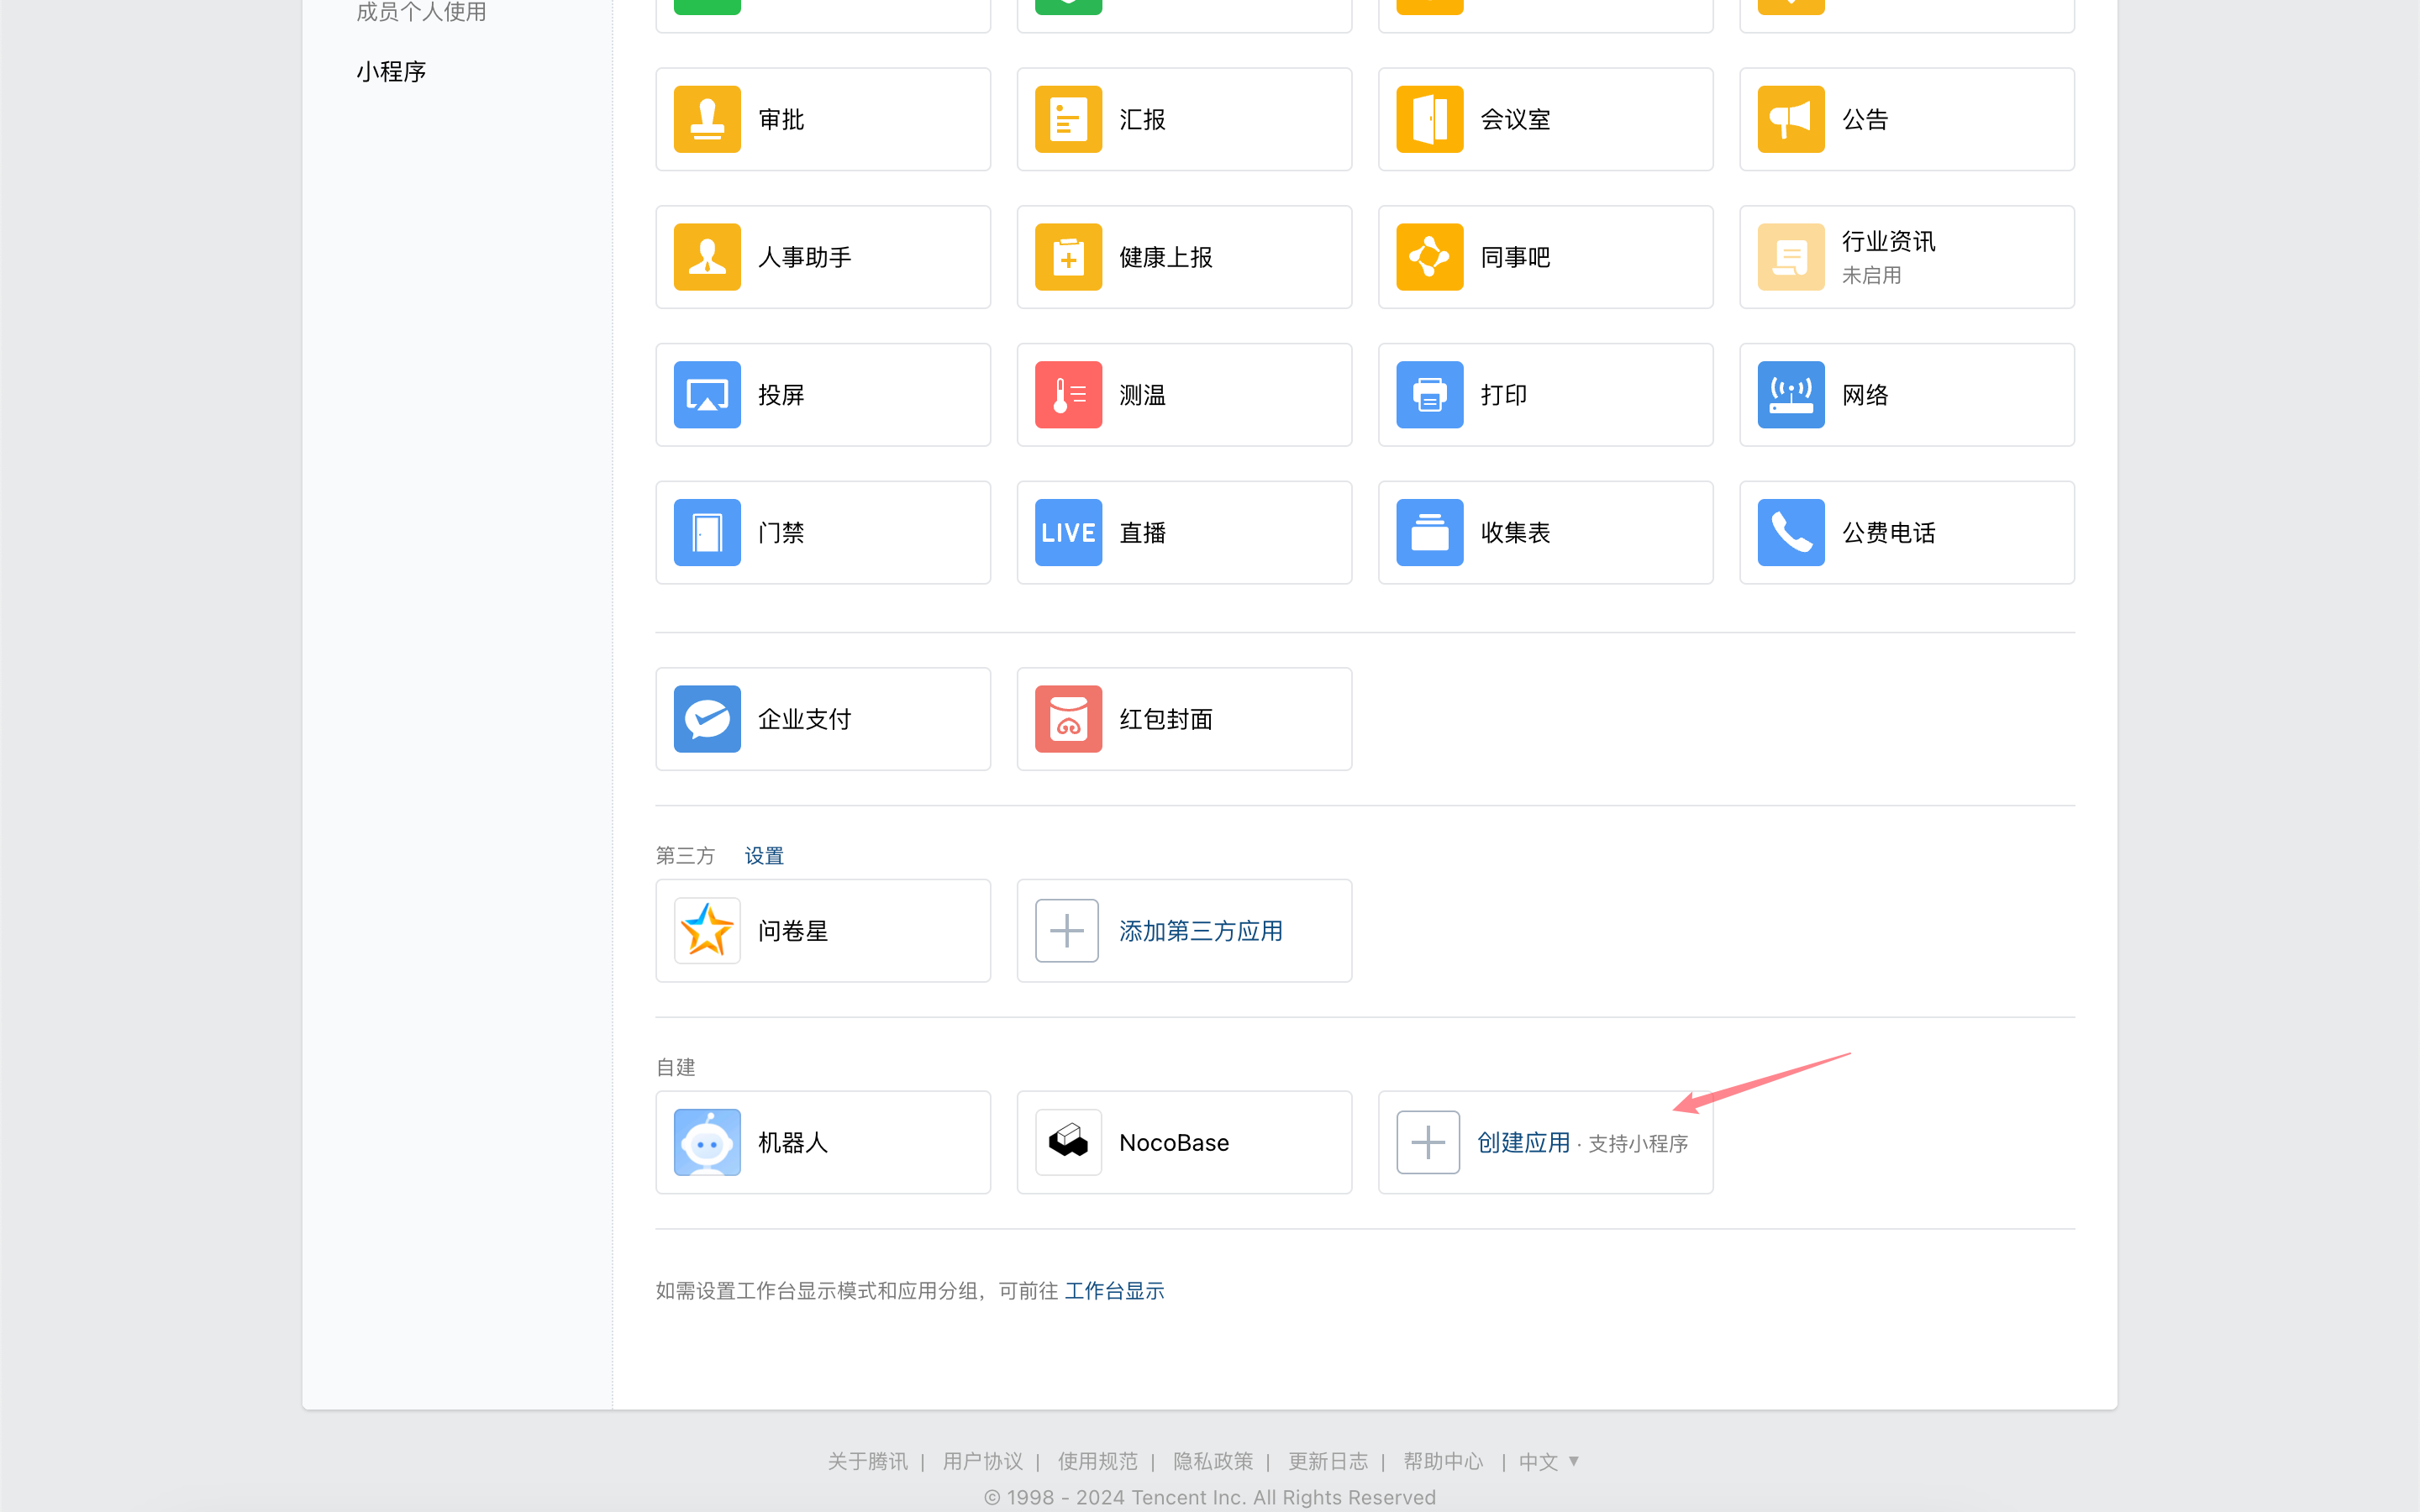
Task: Click the 公告 megaphone icon
Action: pos(1790,119)
